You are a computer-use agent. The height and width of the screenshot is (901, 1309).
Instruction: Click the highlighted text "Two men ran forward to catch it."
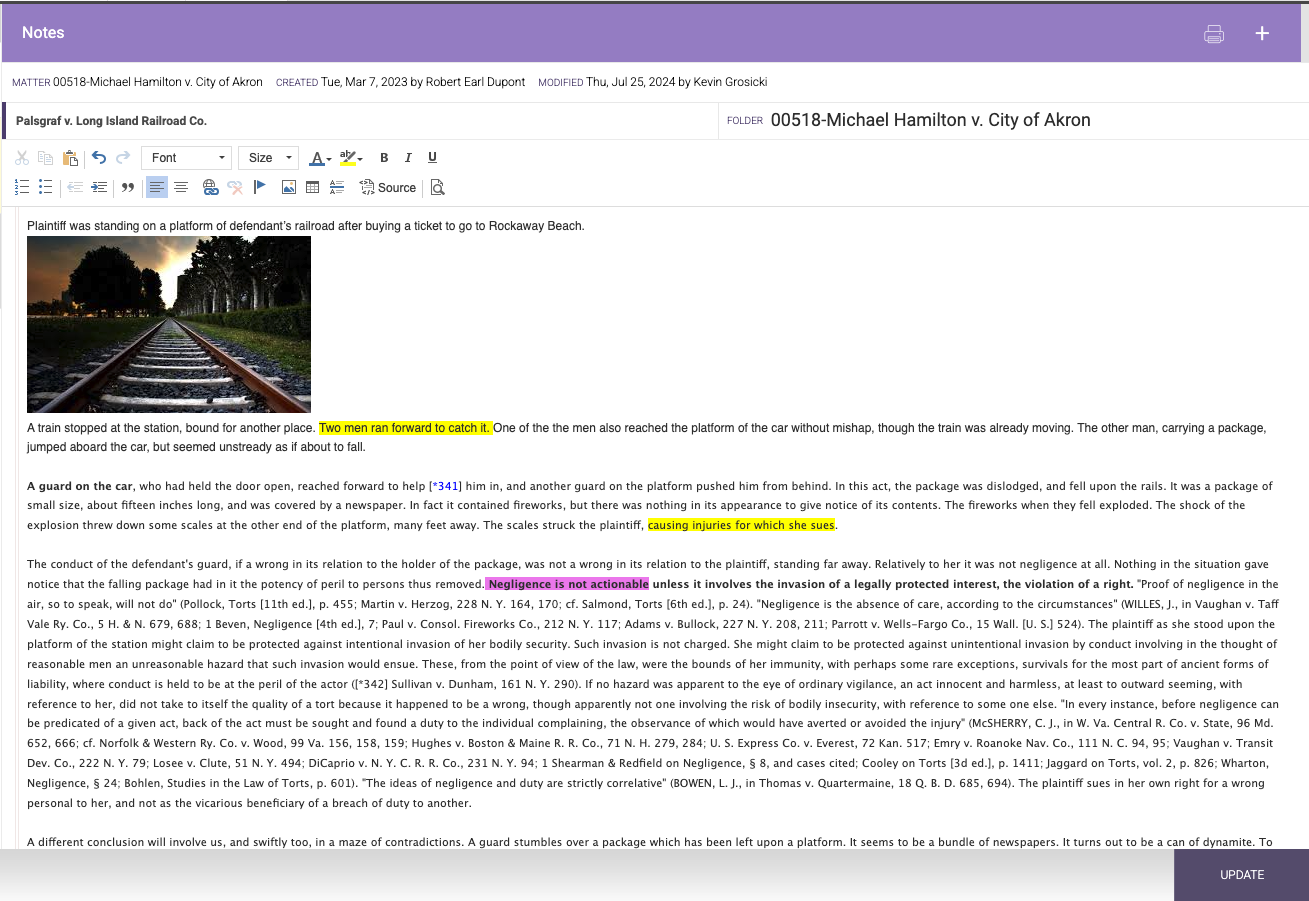coord(405,428)
